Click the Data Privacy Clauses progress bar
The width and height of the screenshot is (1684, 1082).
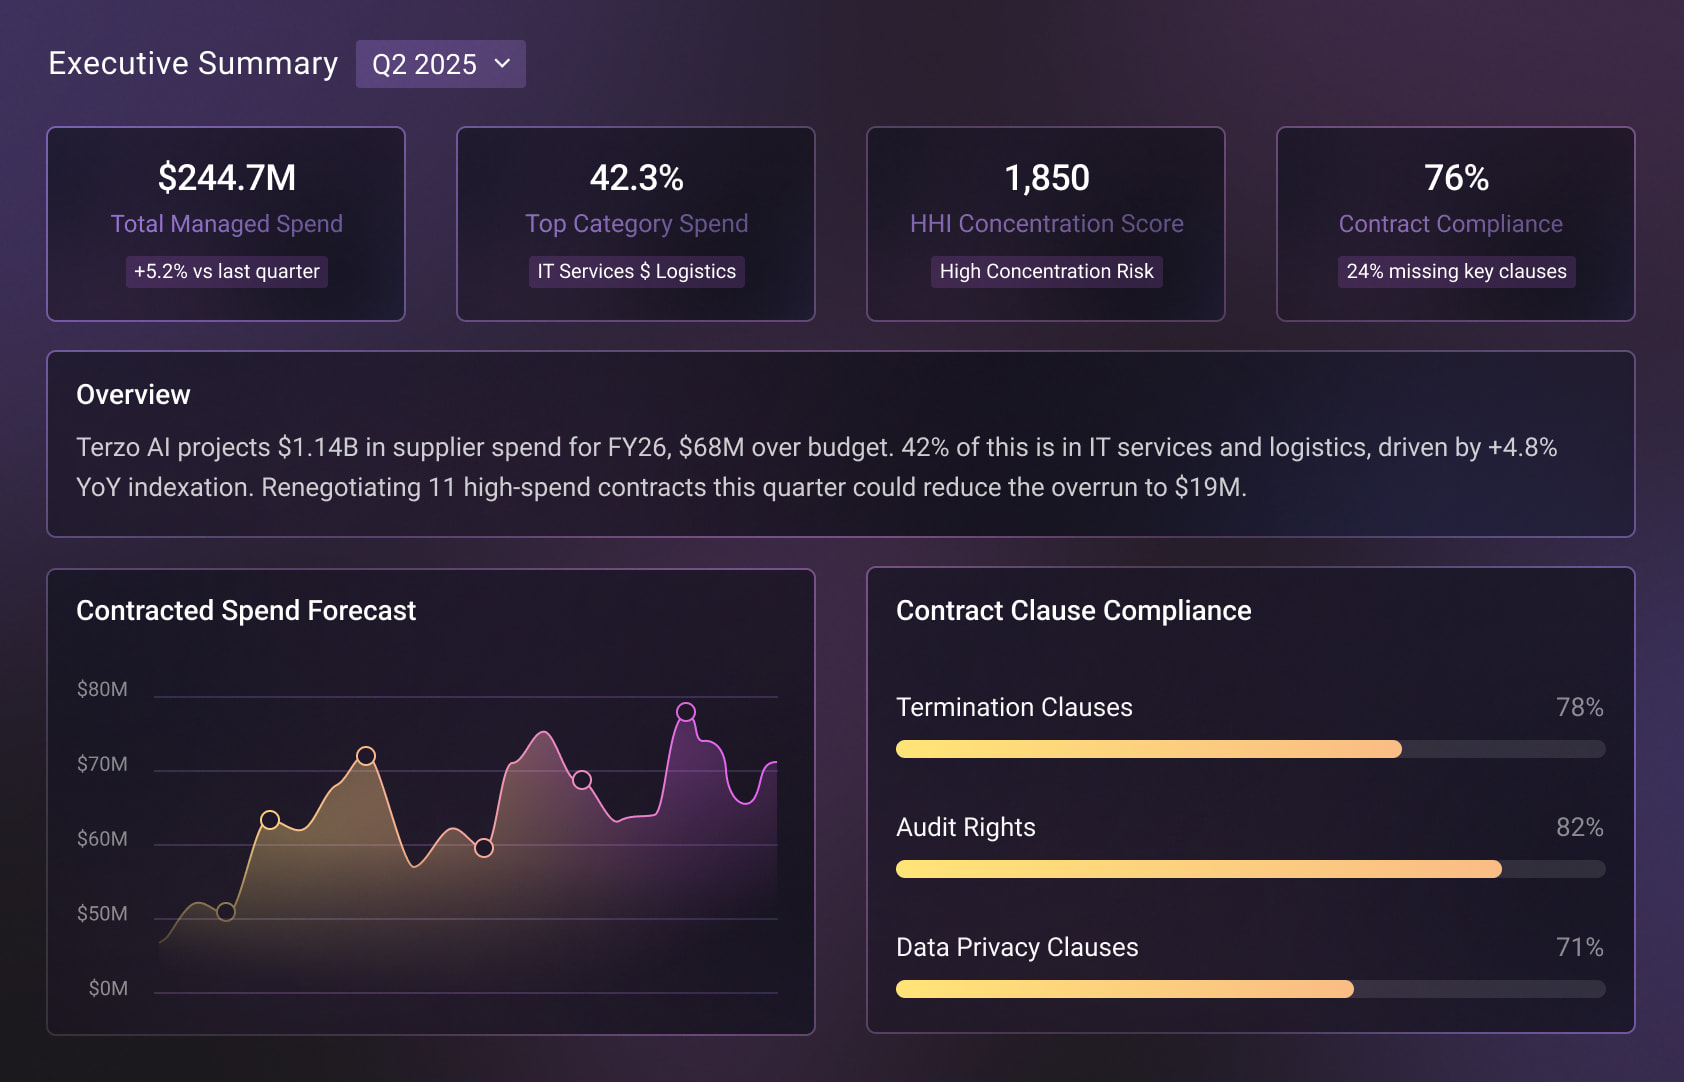tap(1250, 989)
